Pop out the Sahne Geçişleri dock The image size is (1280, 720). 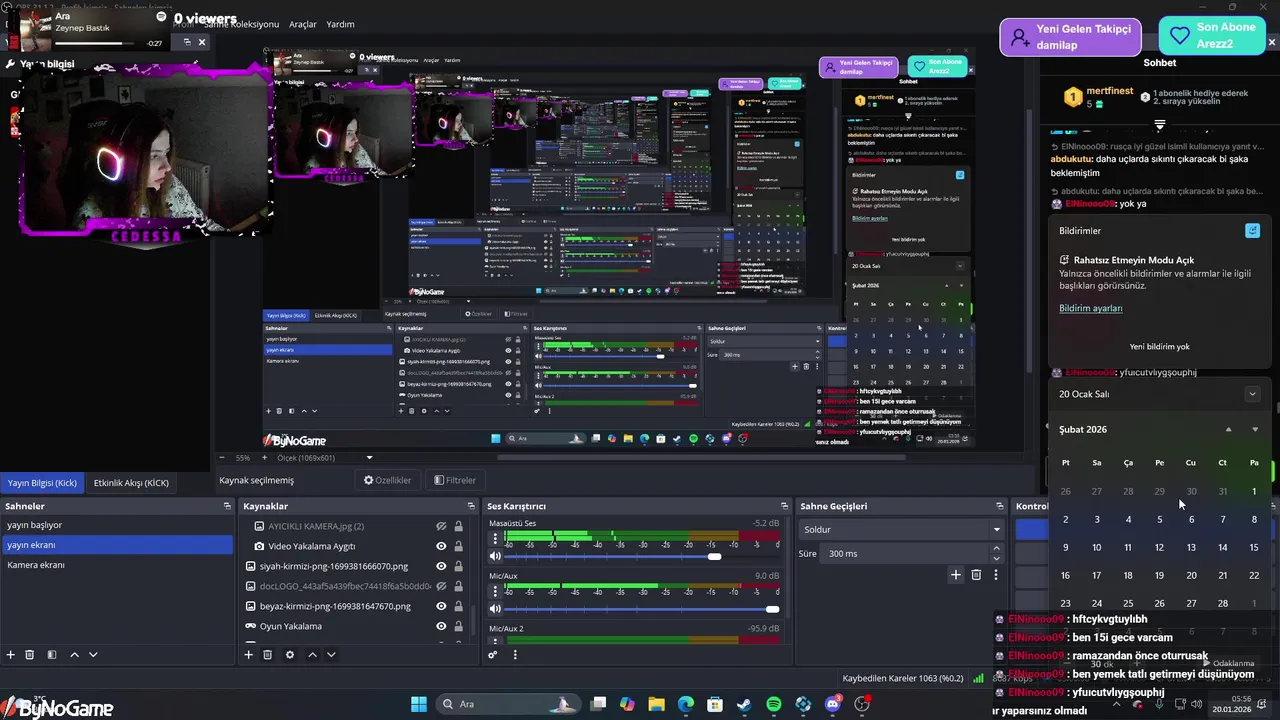tap(999, 506)
